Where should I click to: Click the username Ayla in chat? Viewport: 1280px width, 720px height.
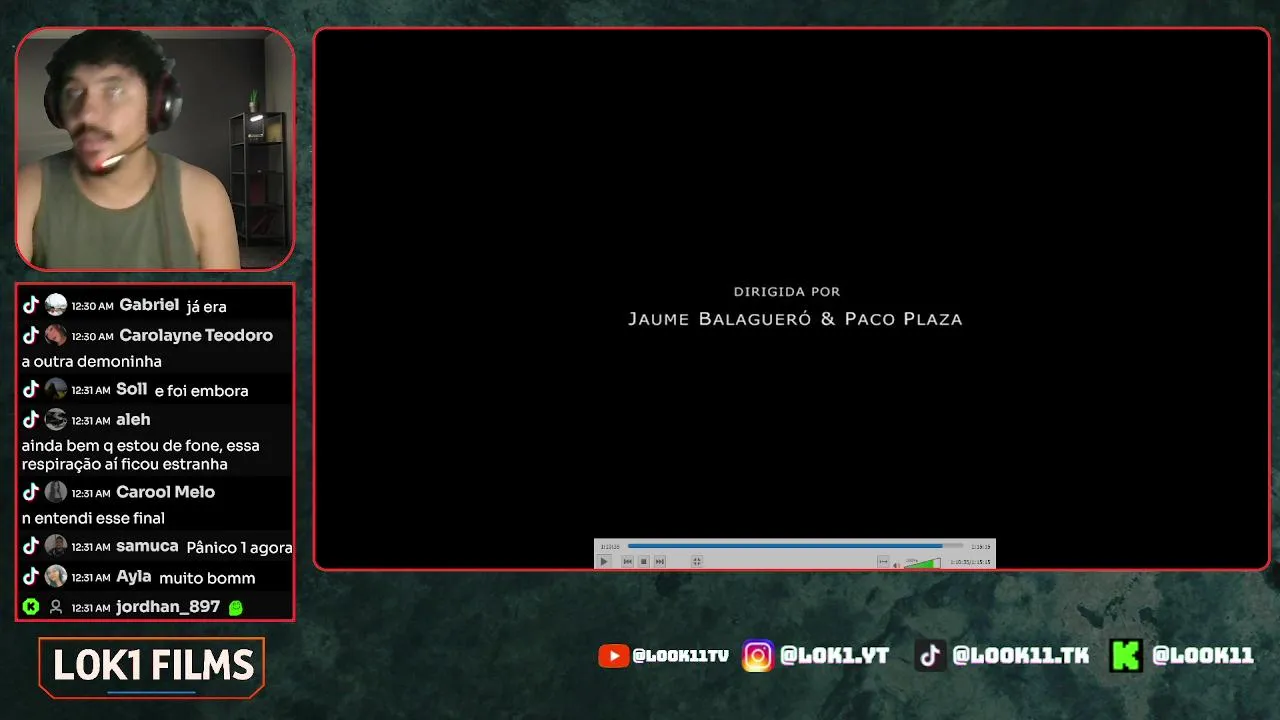click(x=134, y=576)
